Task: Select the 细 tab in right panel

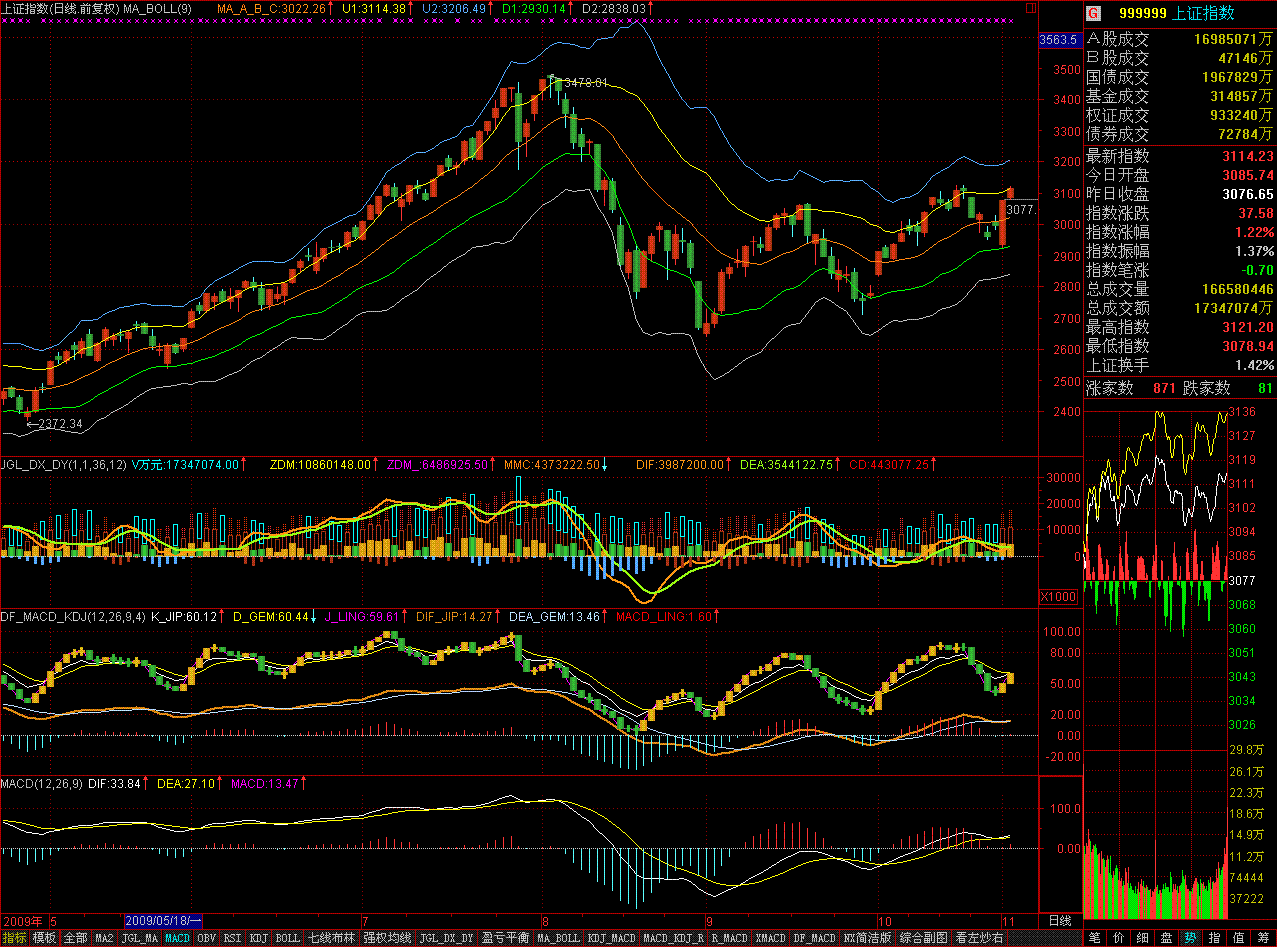Action: click(x=1143, y=938)
